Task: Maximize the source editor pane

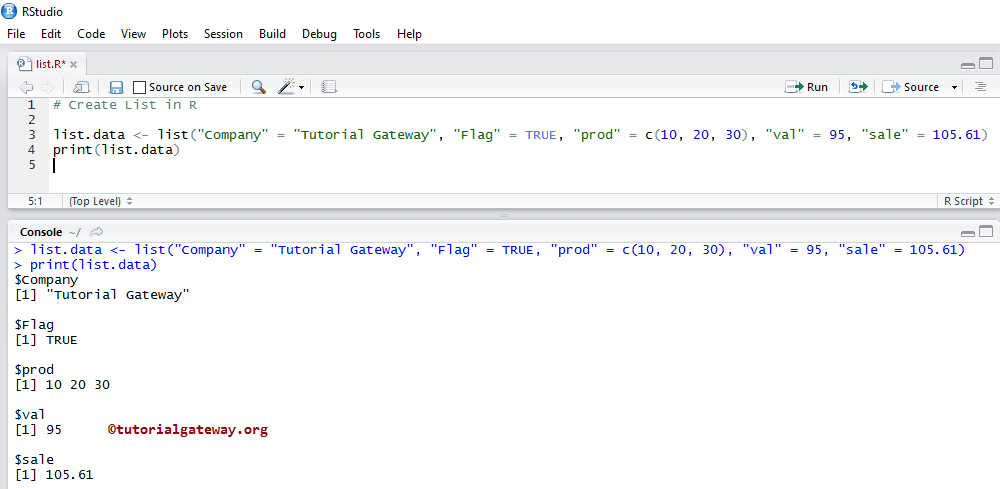Action: [x=986, y=64]
